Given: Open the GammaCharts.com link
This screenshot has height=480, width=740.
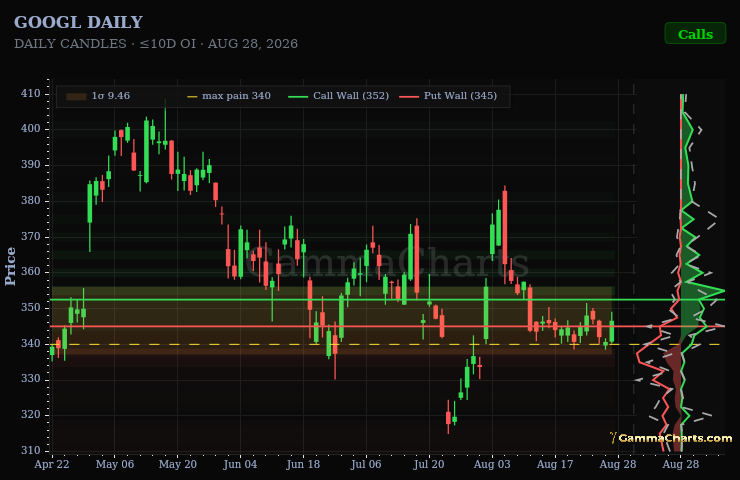Looking at the screenshot, I should [671, 438].
